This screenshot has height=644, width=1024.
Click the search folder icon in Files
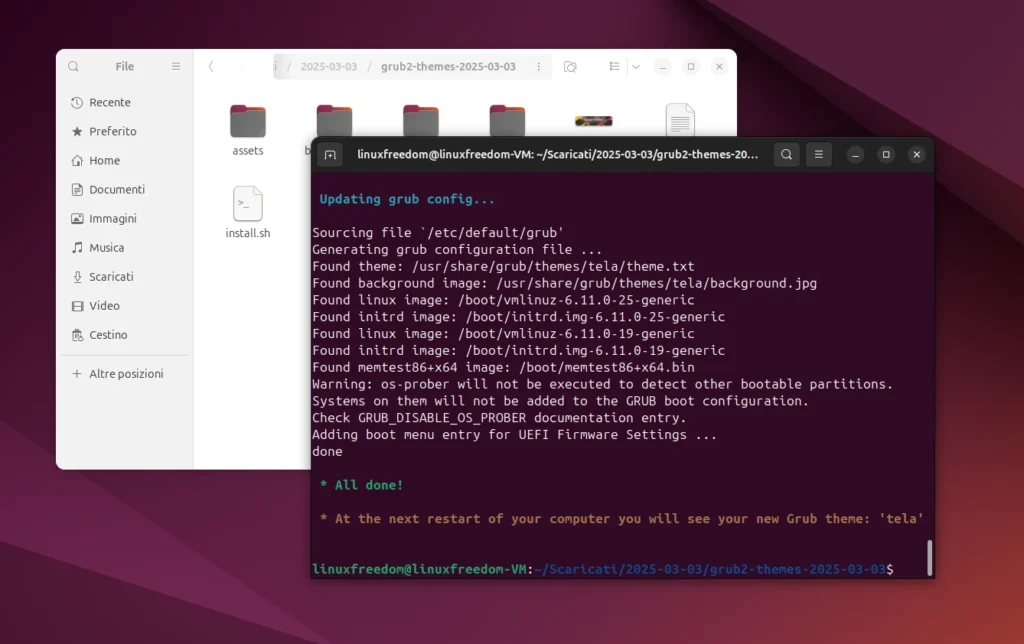[570, 67]
